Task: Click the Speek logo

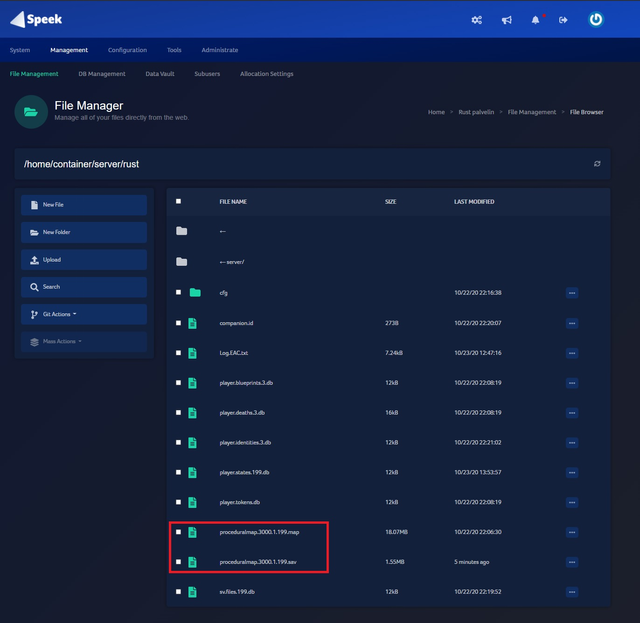Action: tap(36, 19)
